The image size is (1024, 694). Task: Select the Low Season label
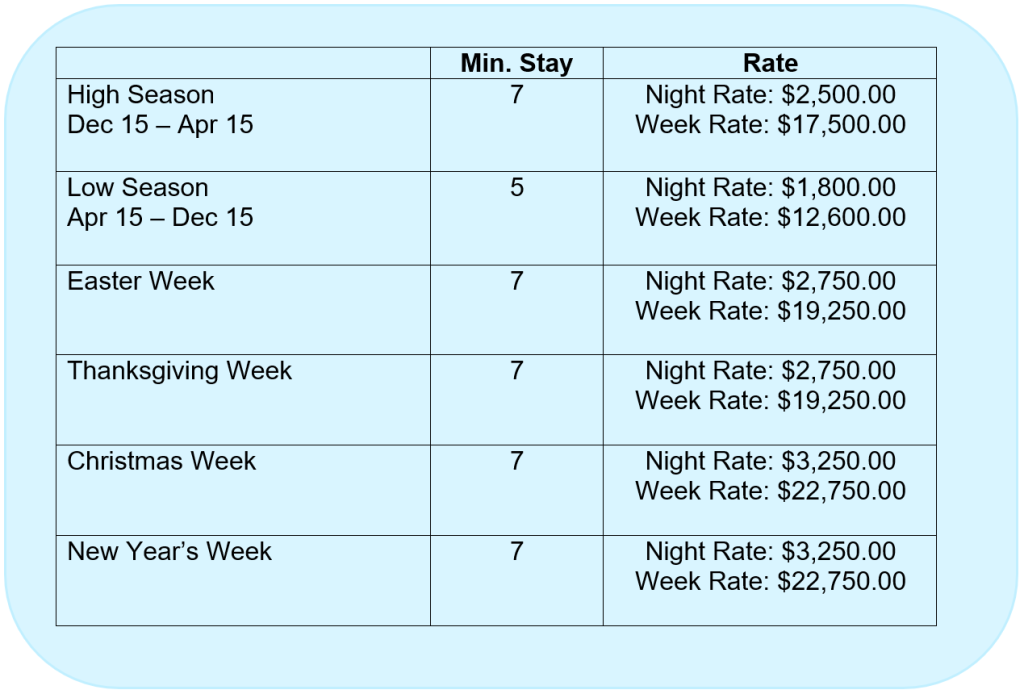[138, 187]
